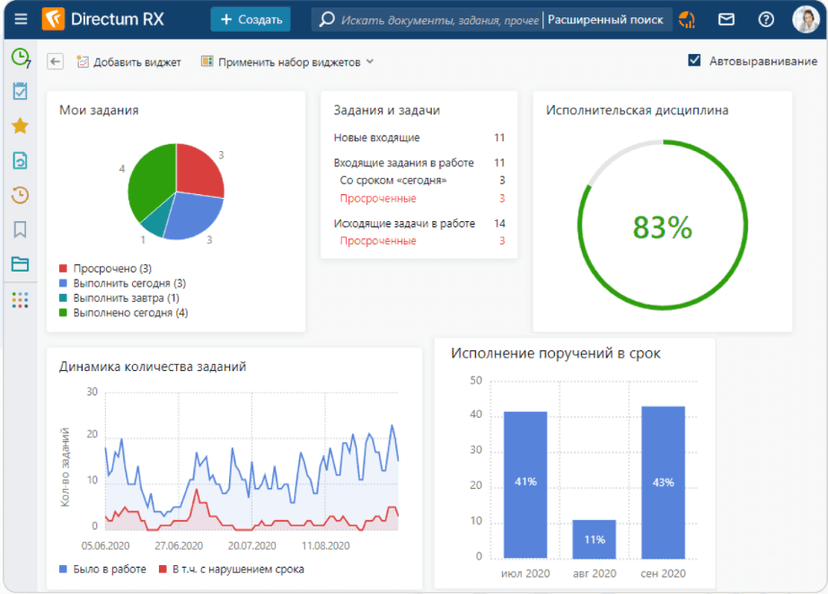Click the Создать button

point(250,19)
